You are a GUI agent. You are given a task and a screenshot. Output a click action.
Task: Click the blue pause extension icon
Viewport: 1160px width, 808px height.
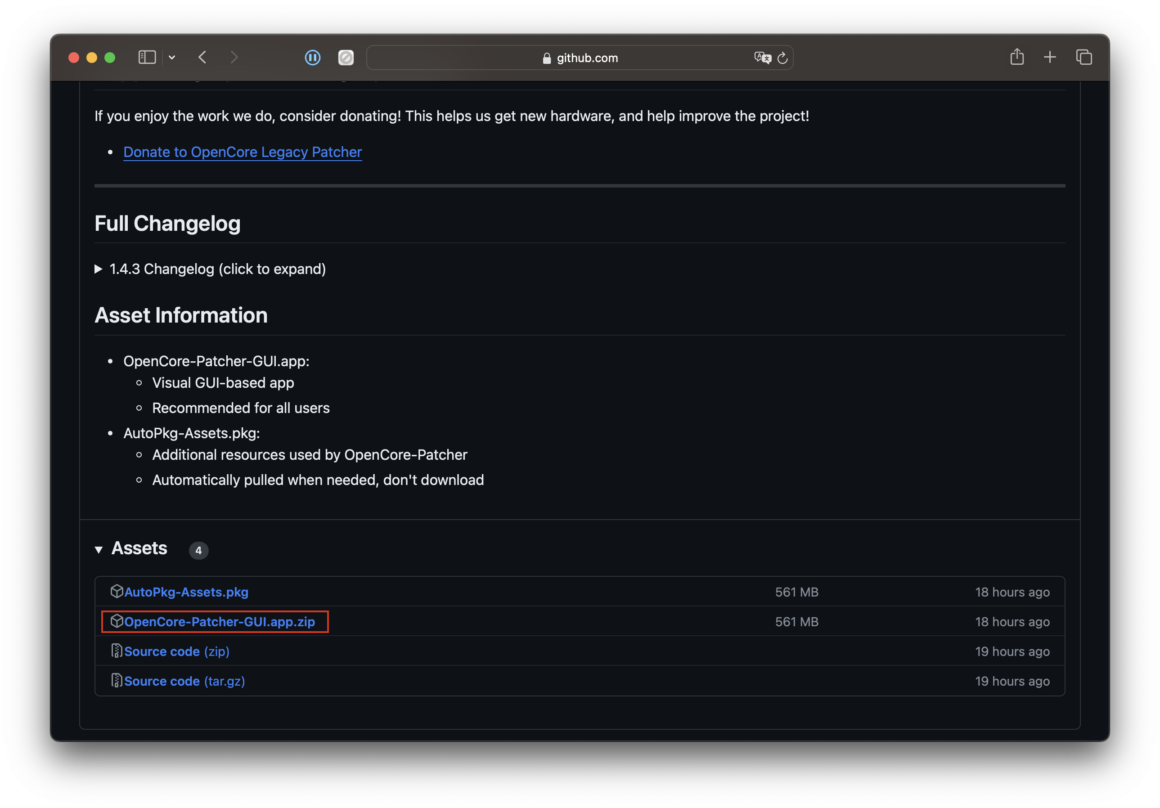pos(312,57)
